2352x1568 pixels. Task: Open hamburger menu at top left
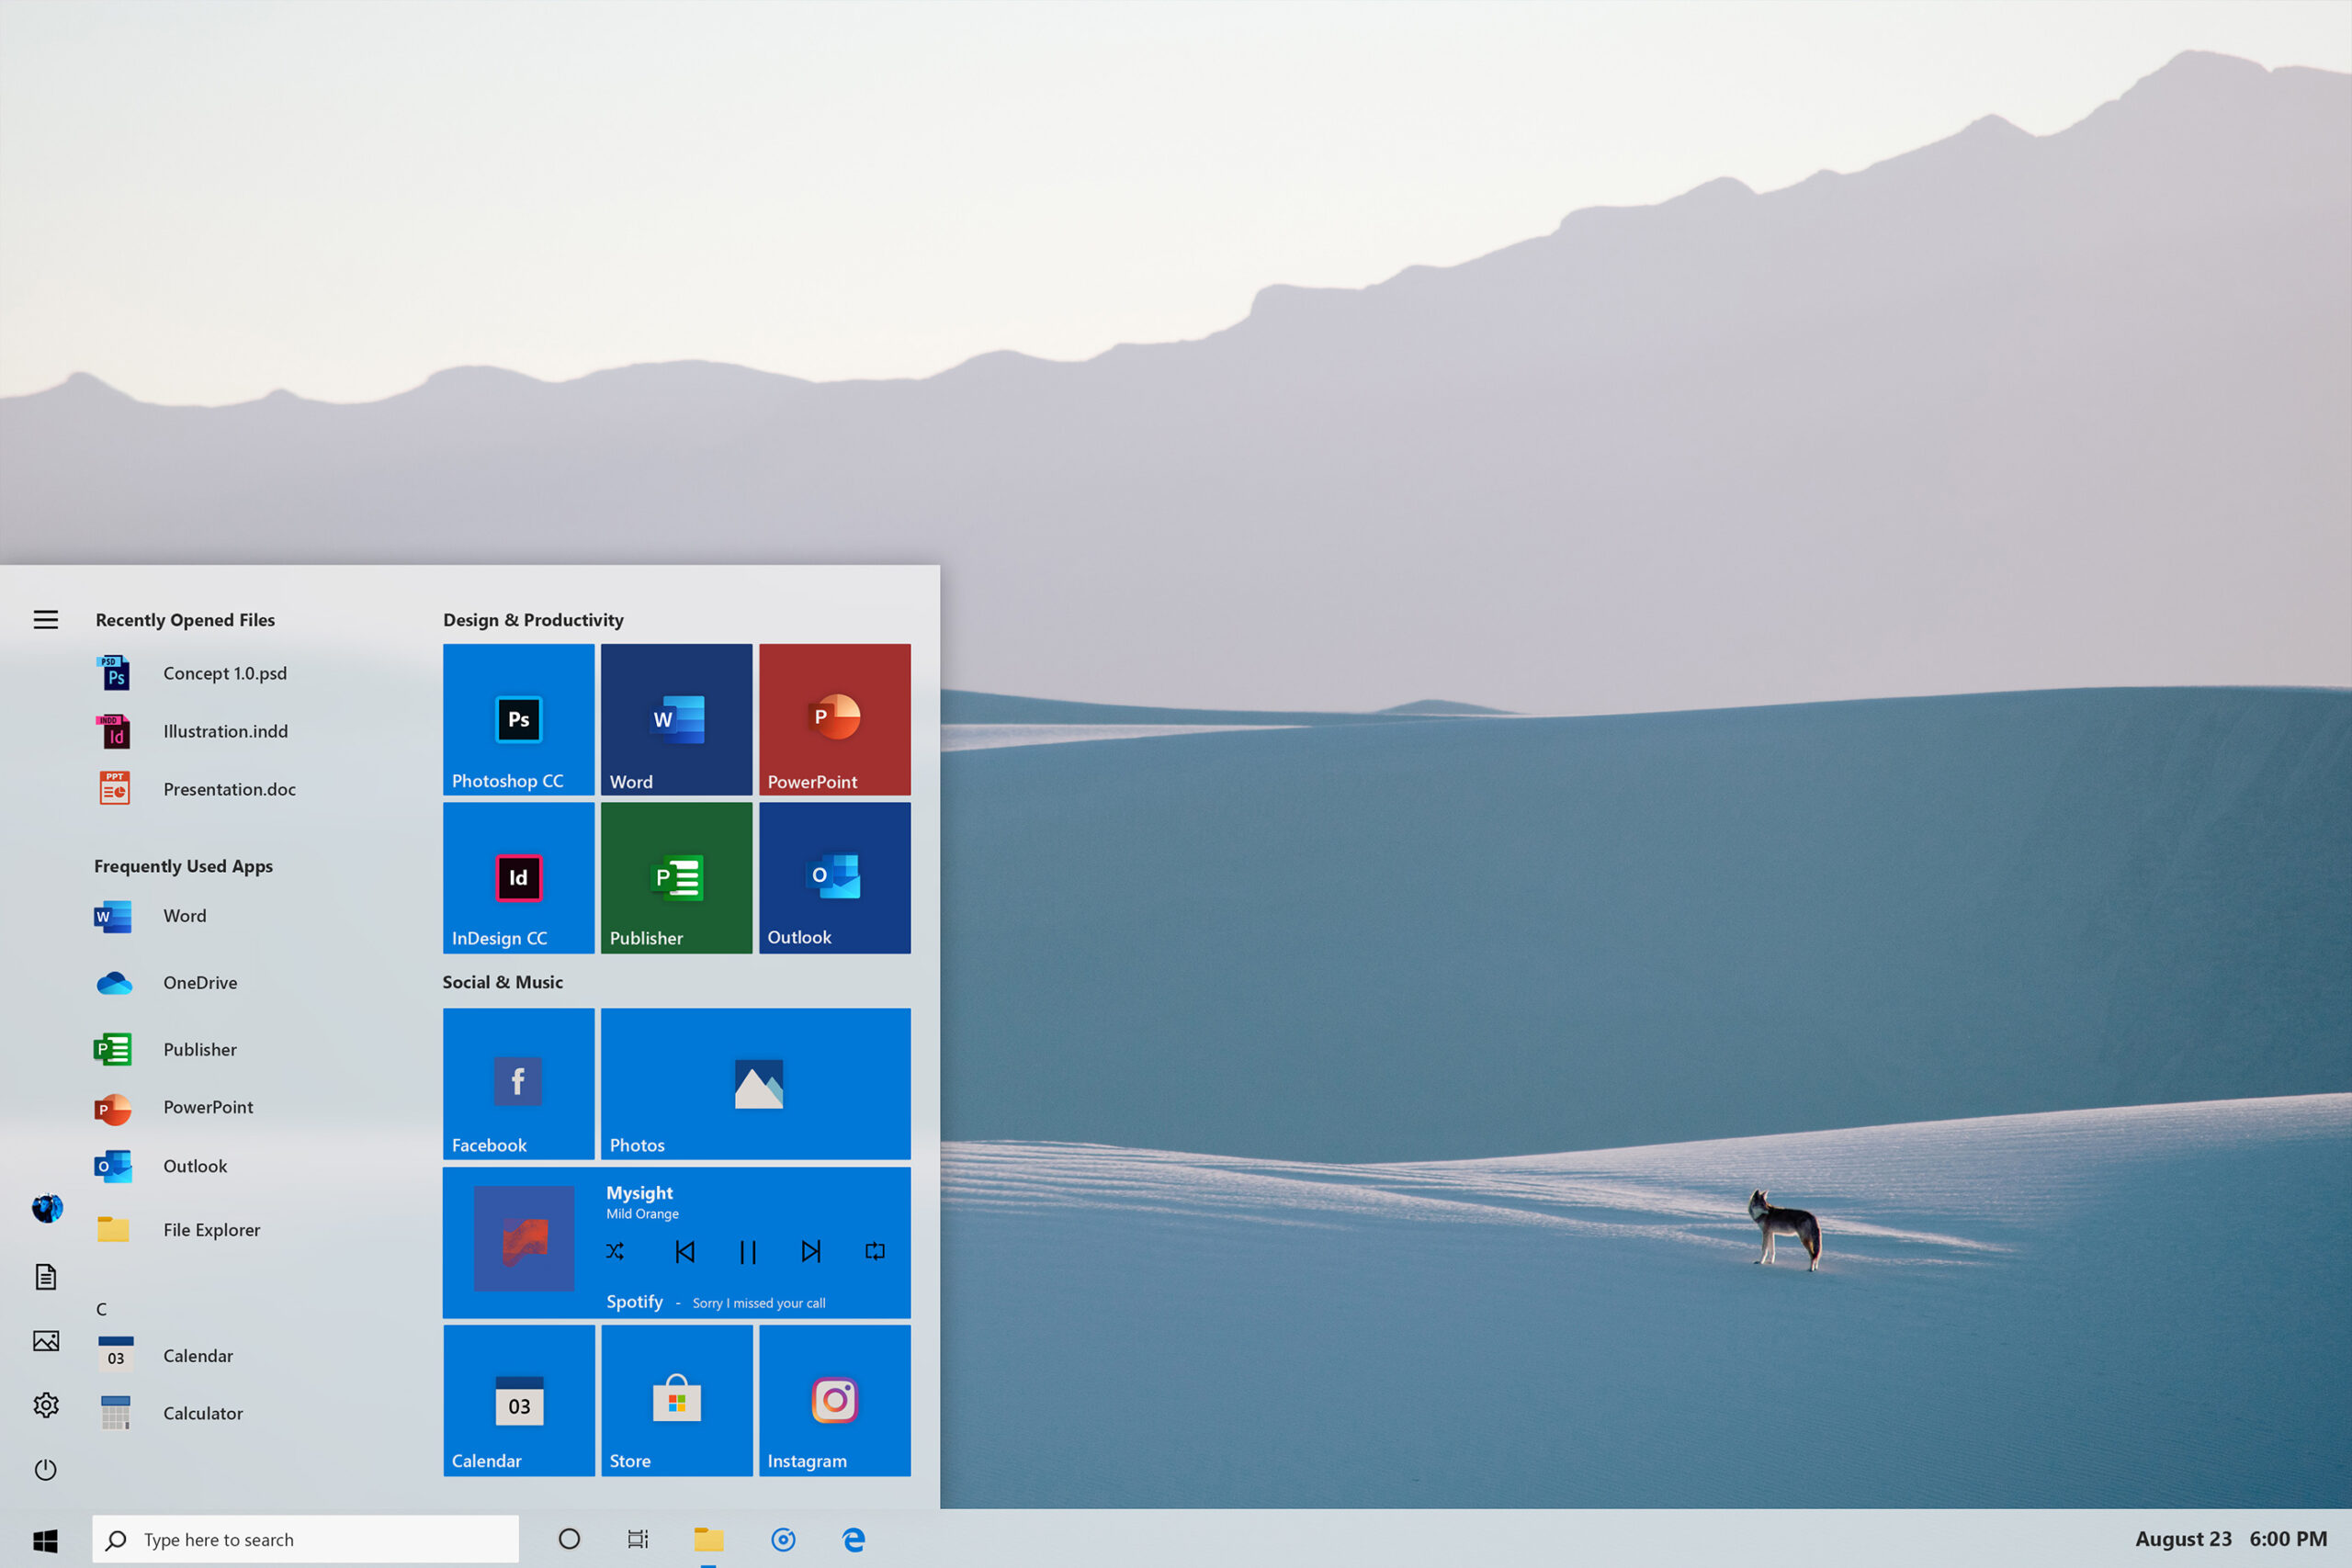click(46, 619)
